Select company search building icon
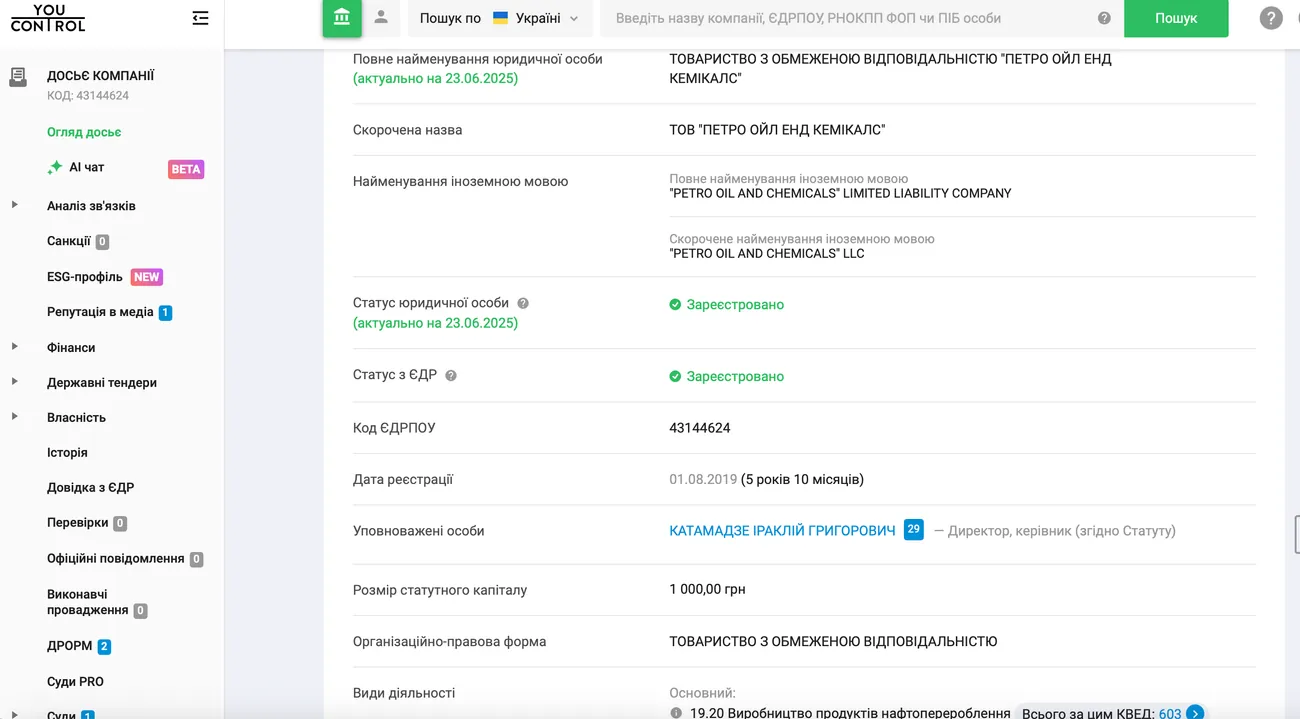1300x719 pixels. tap(342, 18)
